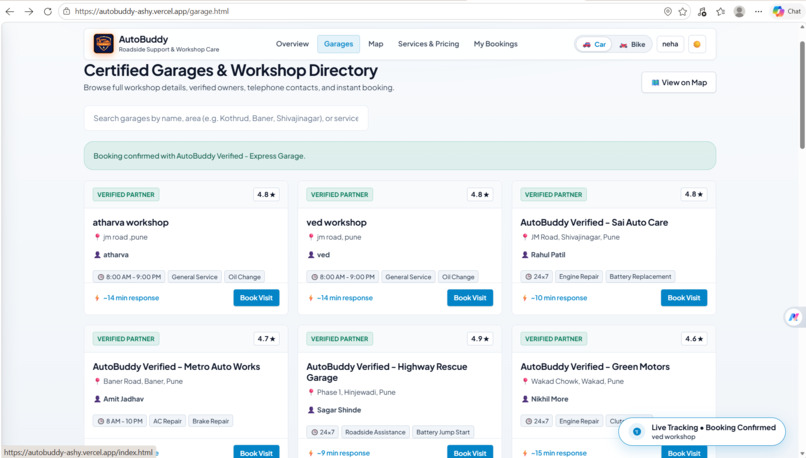This screenshot has height=458, width=806.
Task: Click booking confirmed Express Garage banner
Action: pos(400,156)
